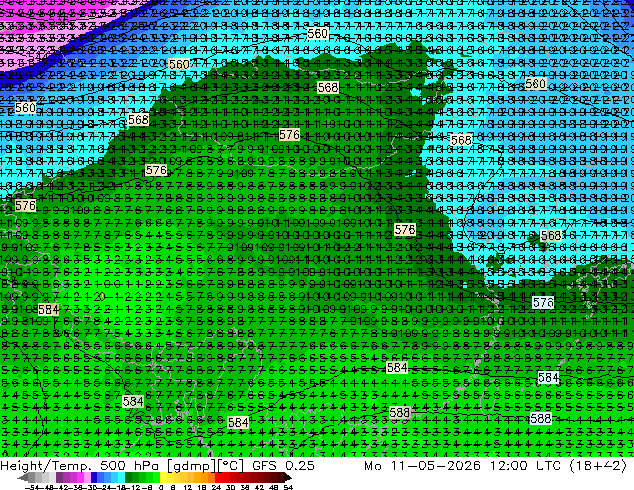Pick the dark blue legend swatch

[94, 478]
